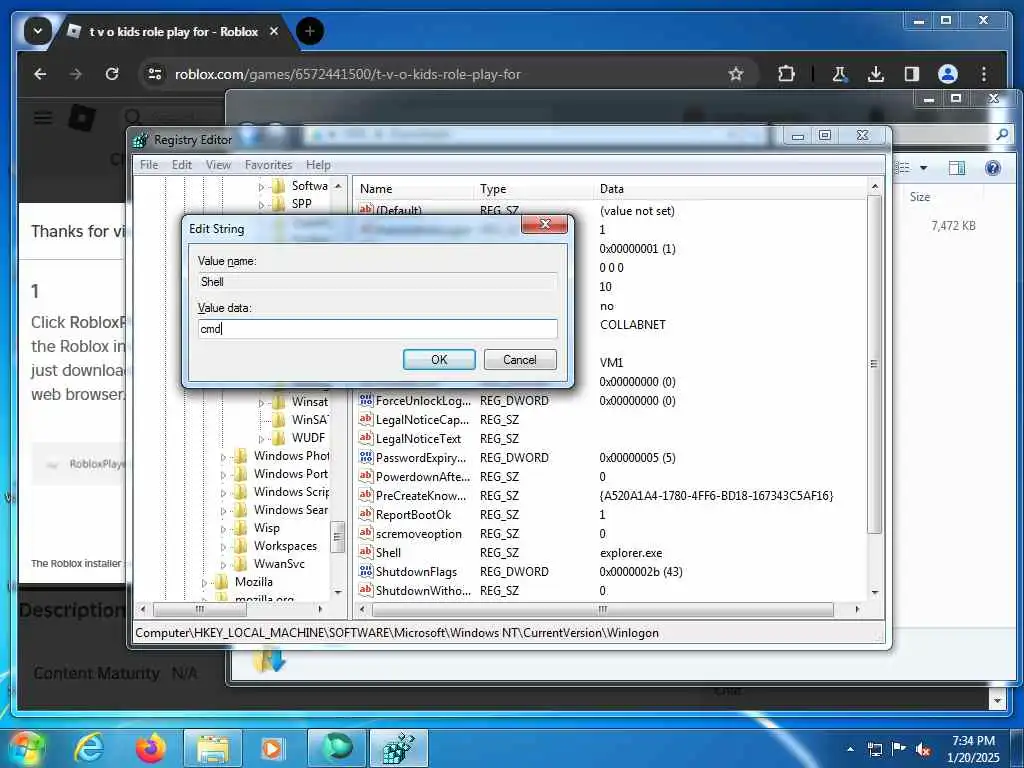Confirm the Shell value with OK
The image size is (1024, 768).
pos(439,360)
